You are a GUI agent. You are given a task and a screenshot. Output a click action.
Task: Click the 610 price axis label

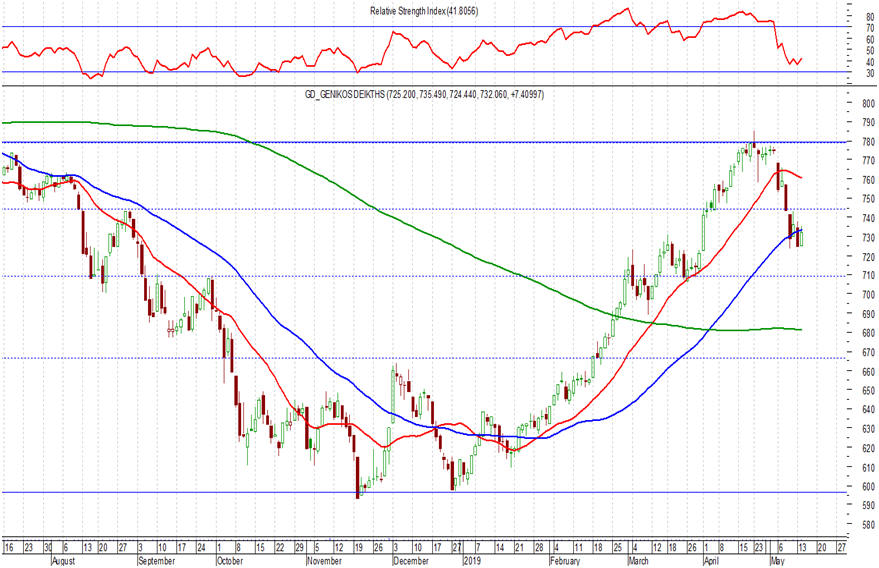[868, 467]
